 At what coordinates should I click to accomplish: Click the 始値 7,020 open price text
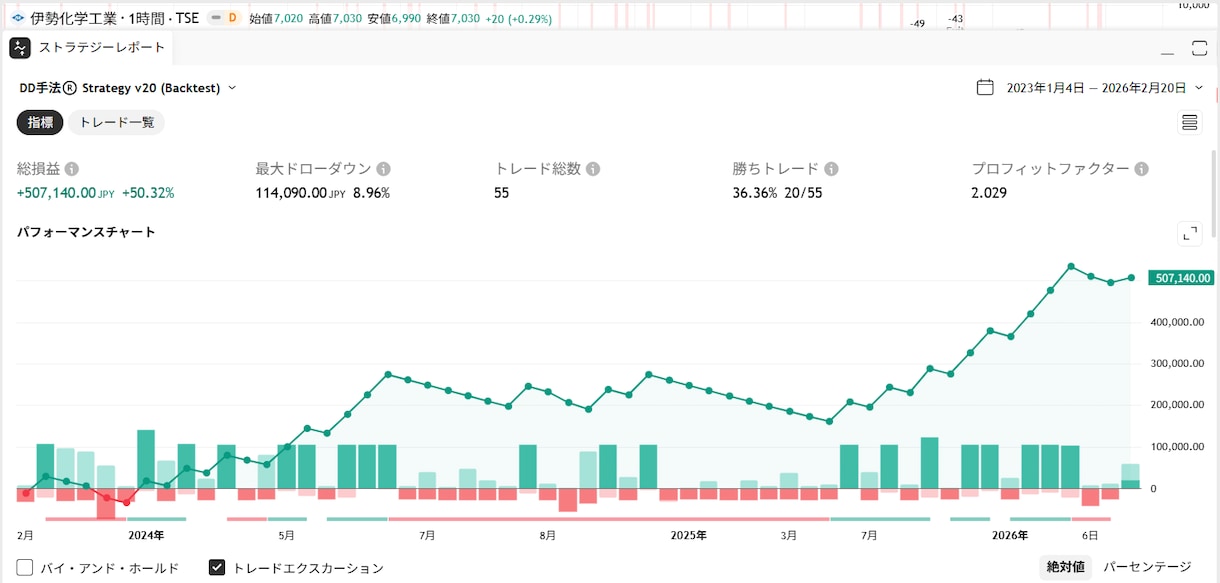(x=276, y=18)
